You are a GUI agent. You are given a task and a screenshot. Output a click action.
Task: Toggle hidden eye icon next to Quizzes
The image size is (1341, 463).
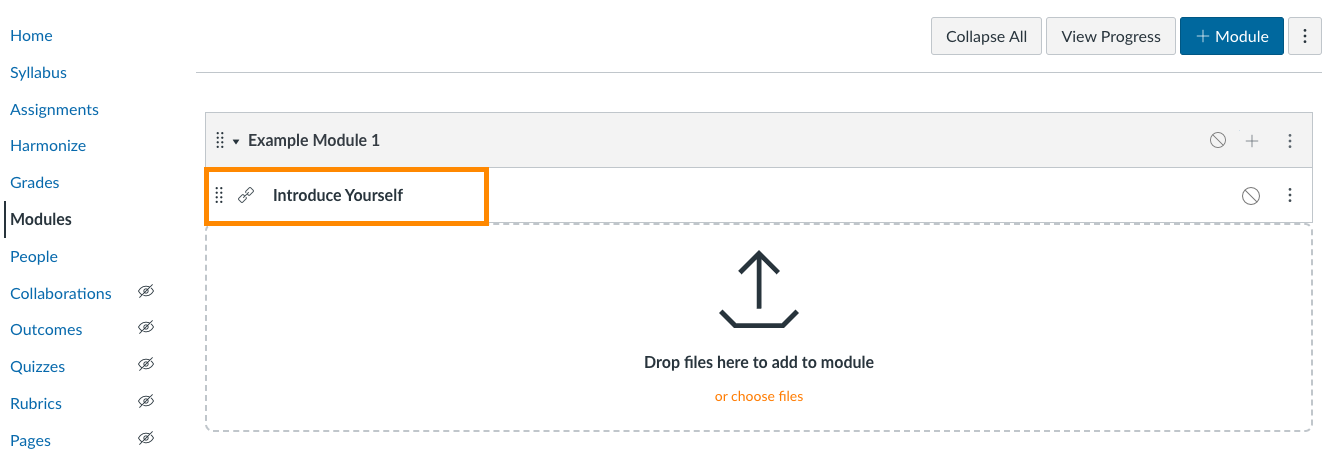[x=146, y=365]
